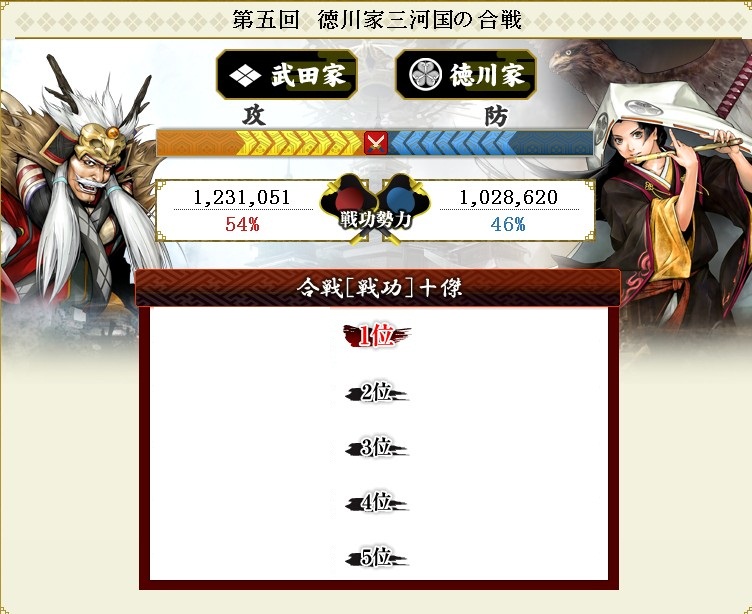Click the 合戦[戦功]十傑 header bar
This screenshot has height=614, width=752.
[x=378, y=288]
